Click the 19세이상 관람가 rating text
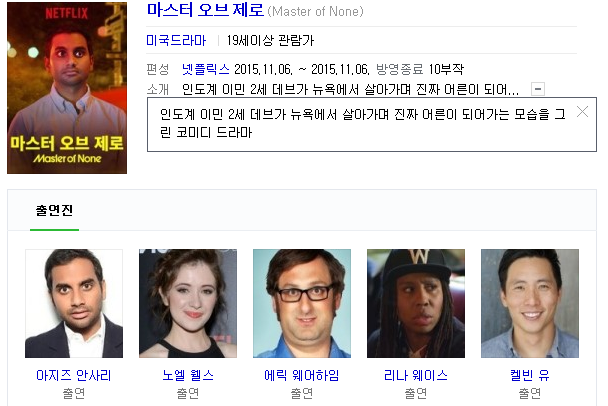 point(270,40)
